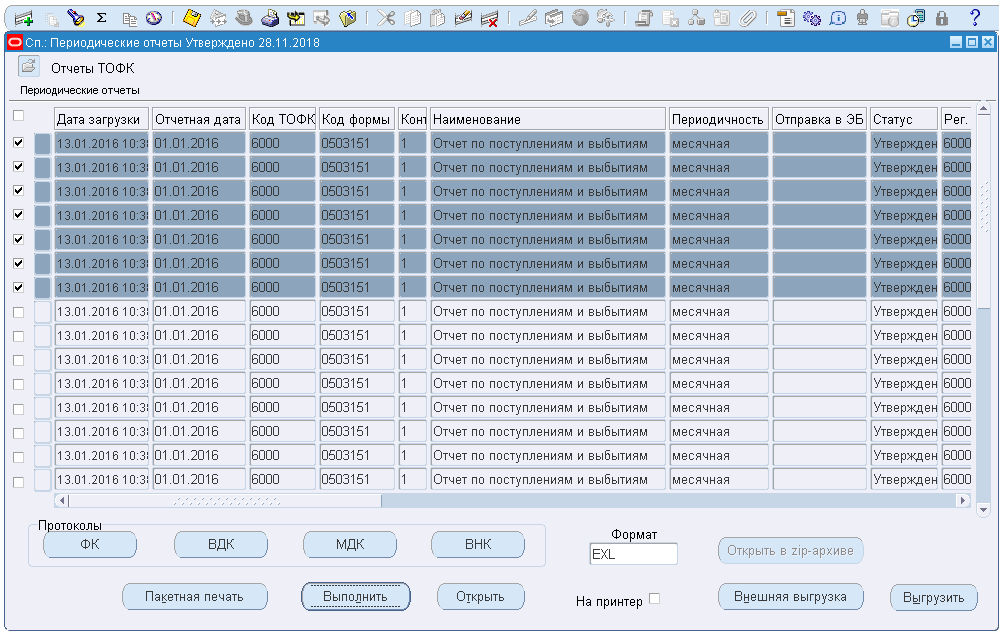Click the Формат input field containing EXL
The image size is (1003, 634).
pyautogui.click(x=633, y=554)
